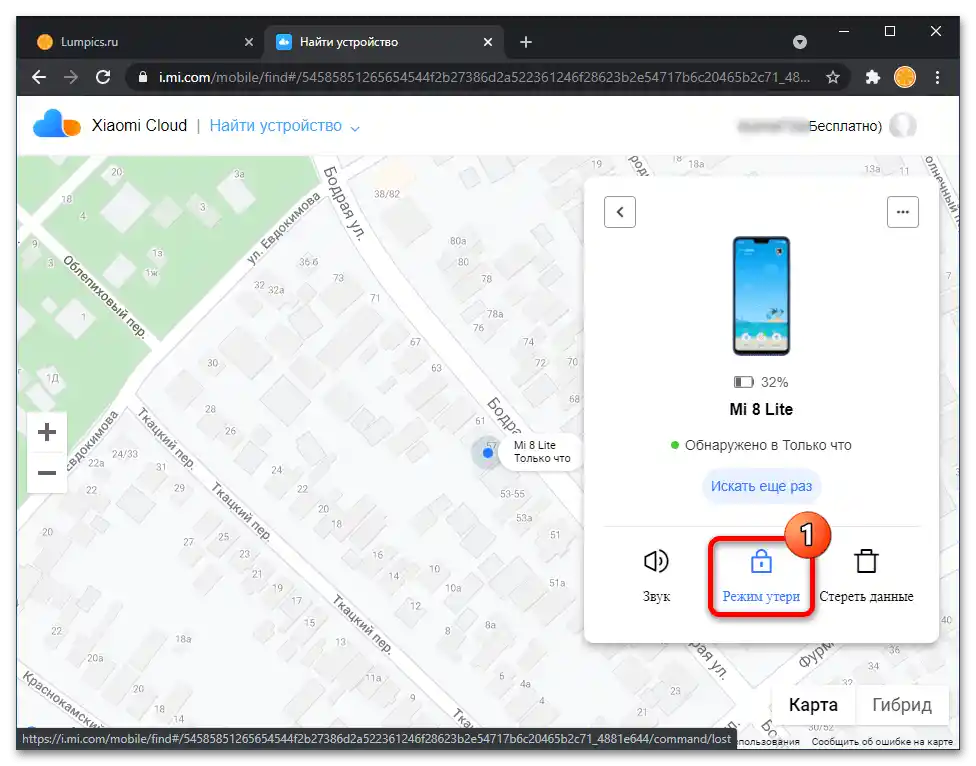Expand the Найти устройство dropdown
The image size is (976, 766).
tap(355, 128)
